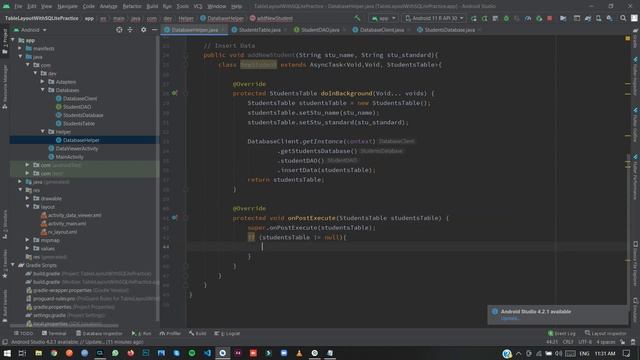Screen dimensions: 640x360
Task: Click the yellow warning marker above the scrollbar
Action: click(627, 38)
